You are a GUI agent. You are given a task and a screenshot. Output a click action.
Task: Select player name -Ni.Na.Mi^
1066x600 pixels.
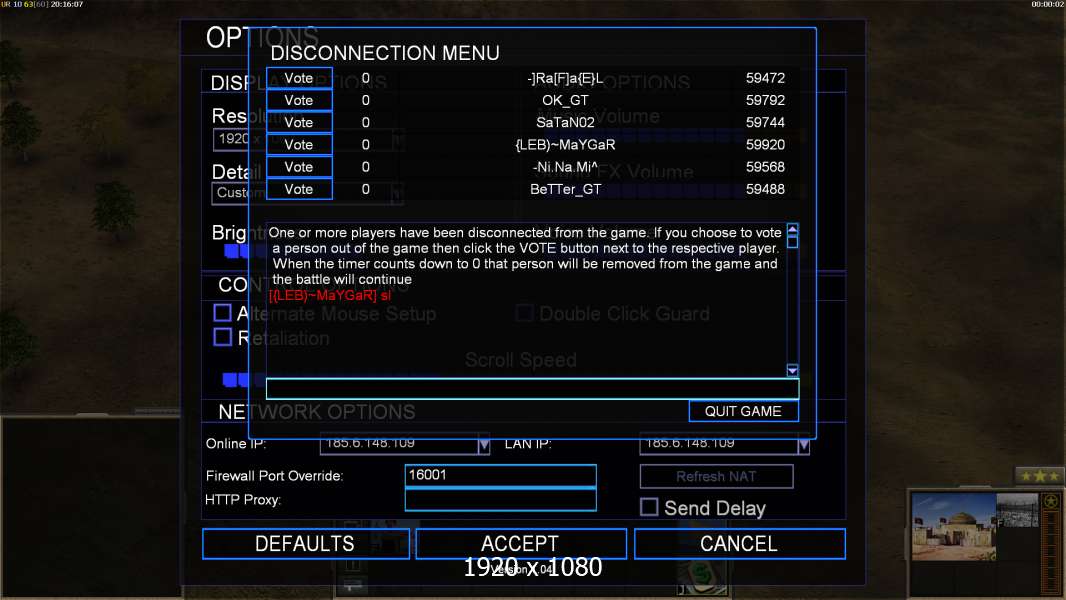565,167
